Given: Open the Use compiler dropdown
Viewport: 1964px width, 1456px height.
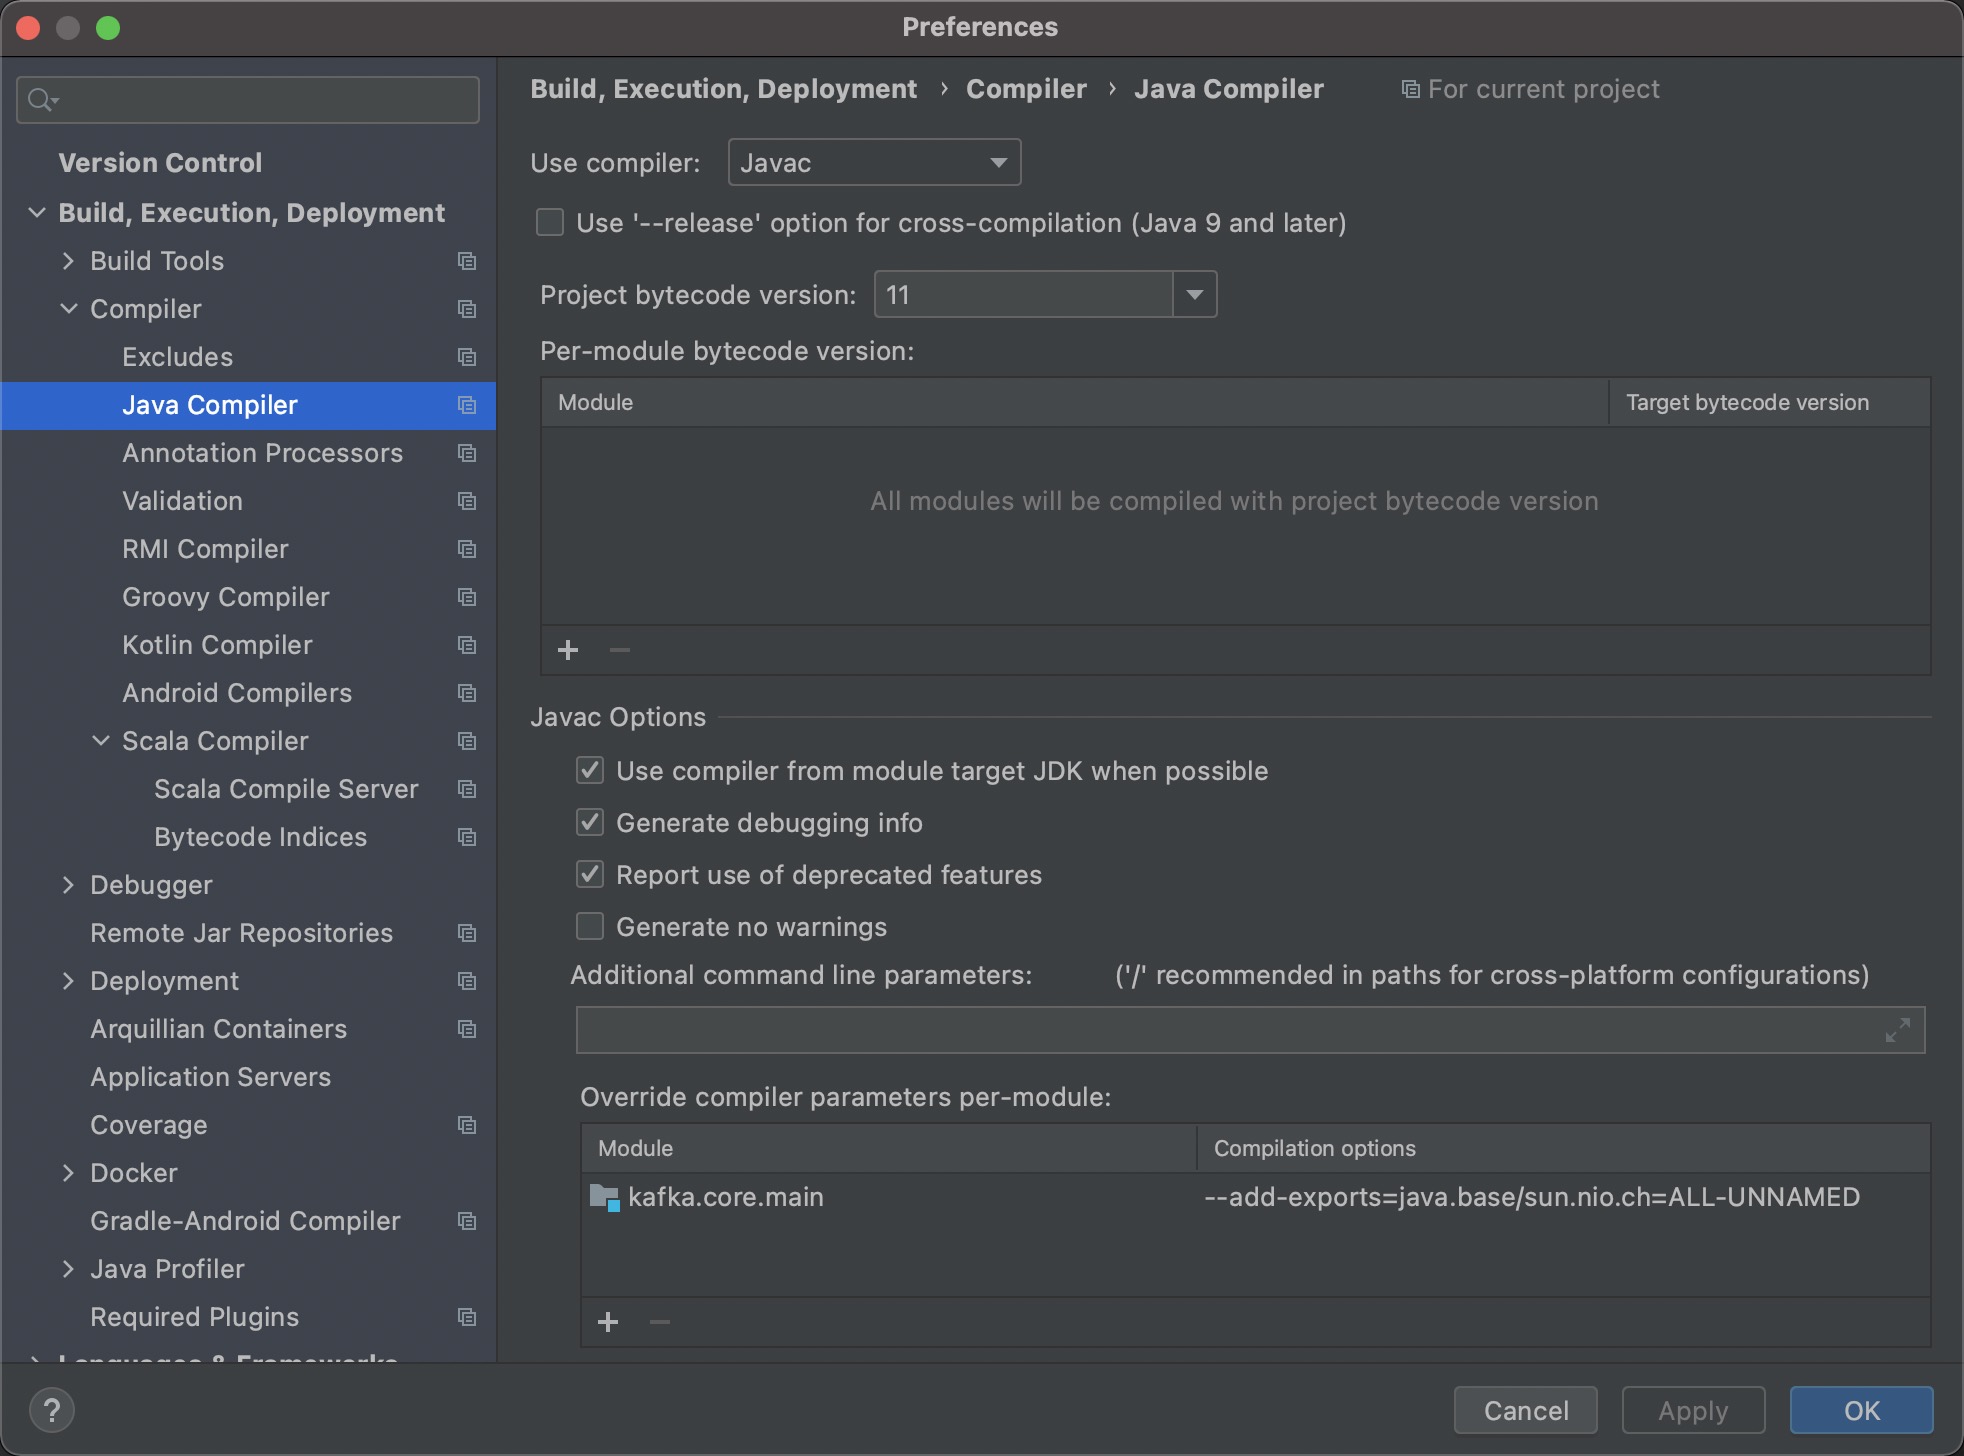Looking at the screenshot, I should click(996, 162).
